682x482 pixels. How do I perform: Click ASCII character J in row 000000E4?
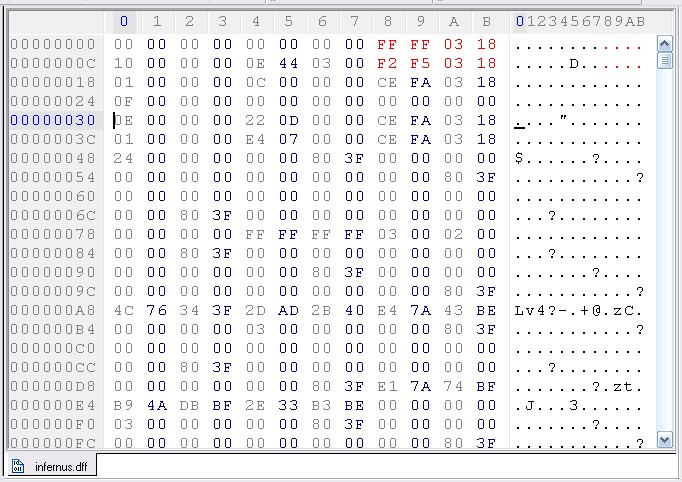[530, 405]
